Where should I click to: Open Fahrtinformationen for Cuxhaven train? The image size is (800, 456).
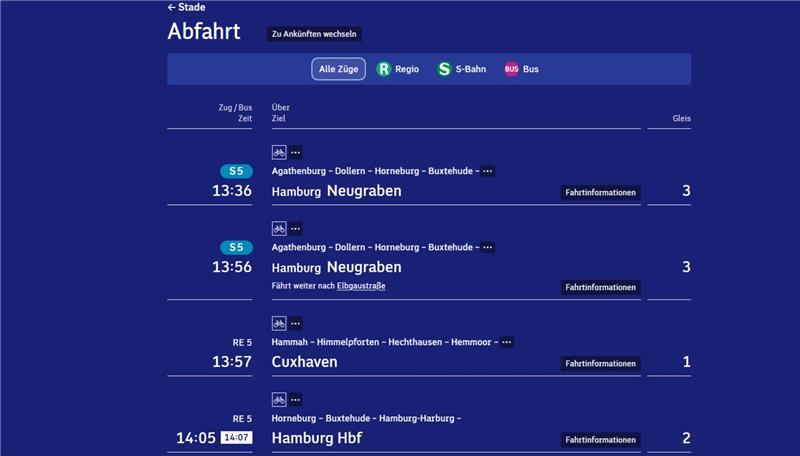[x=600, y=363]
